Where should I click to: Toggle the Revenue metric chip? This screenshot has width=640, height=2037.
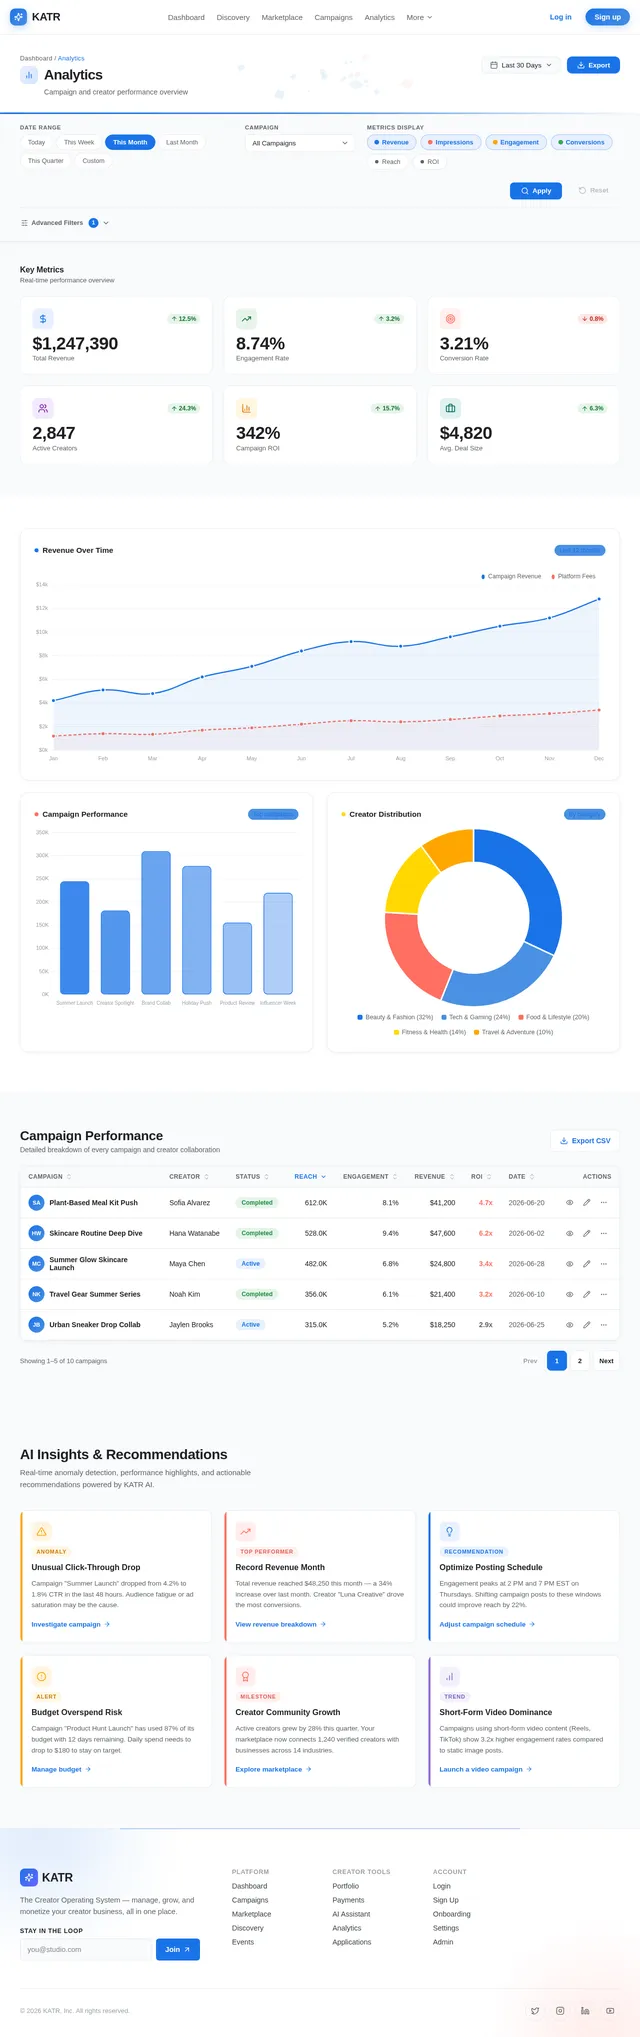(x=391, y=142)
